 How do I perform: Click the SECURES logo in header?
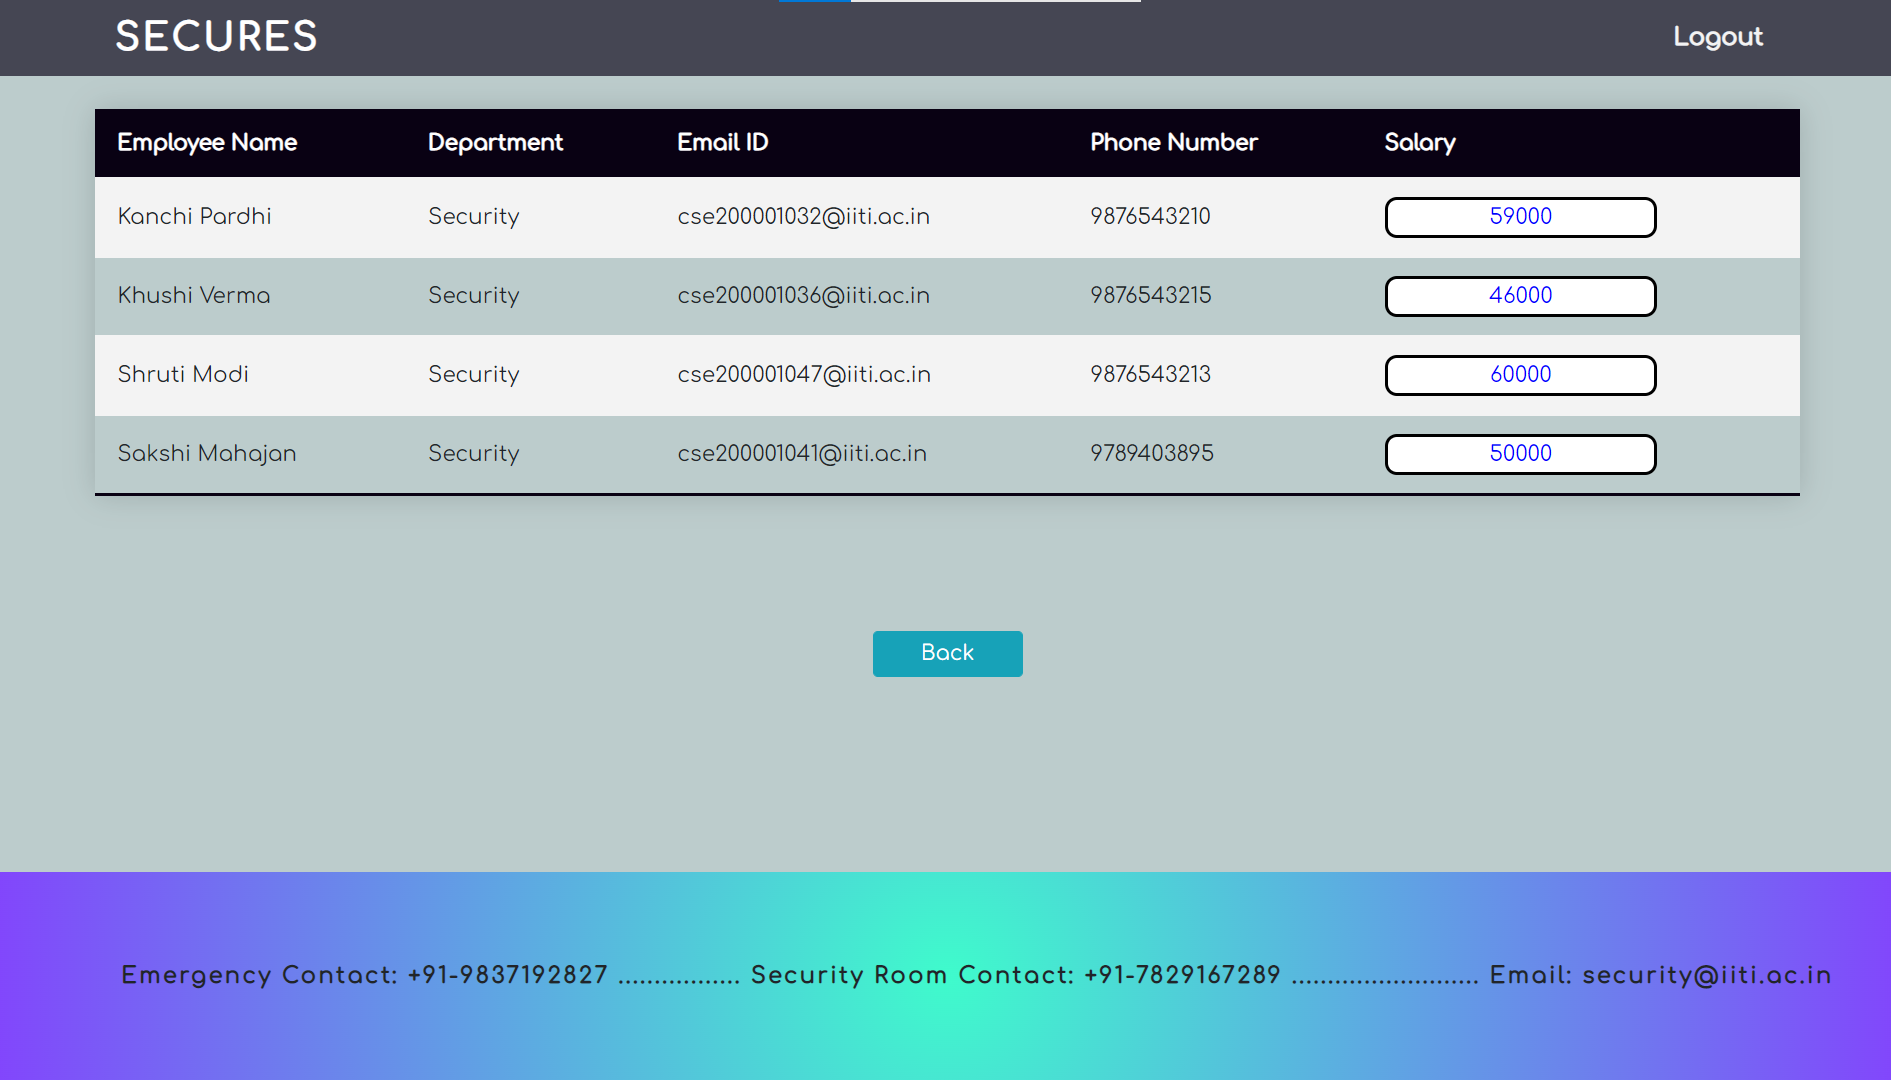click(216, 36)
